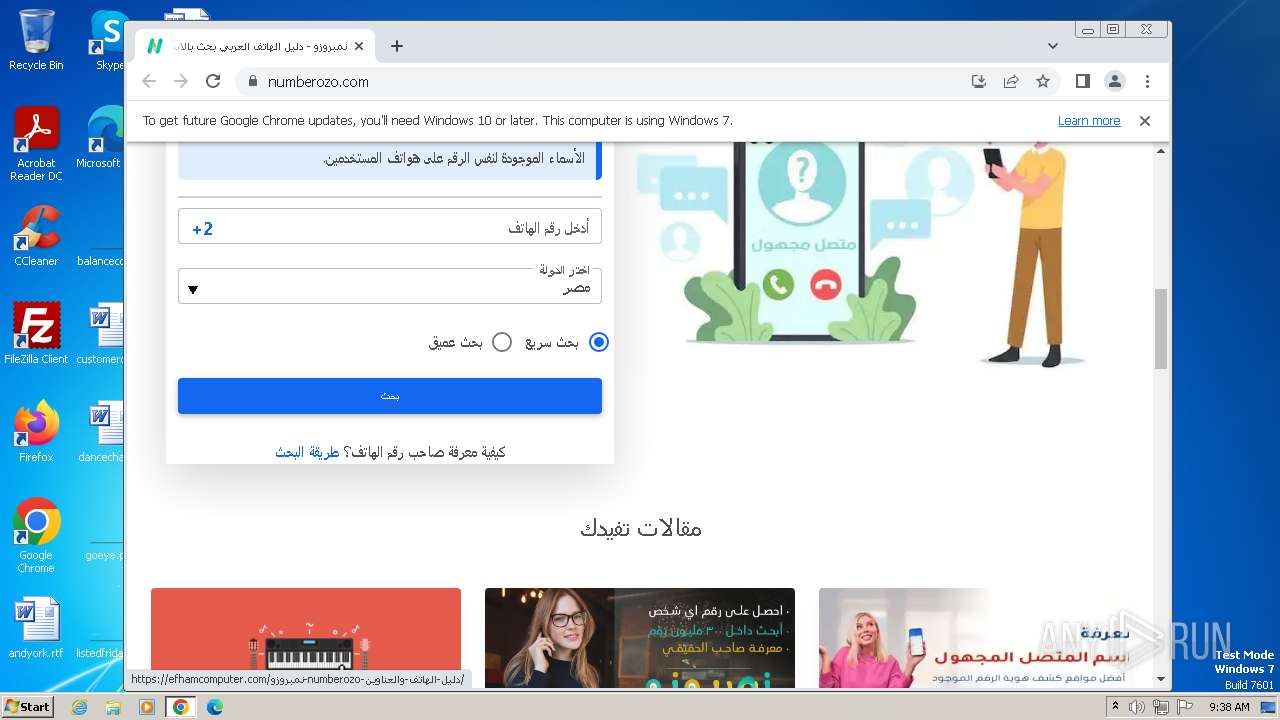Open the Chrome three-dot menu
The height and width of the screenshot is (720, 1280).
[1147, 81]
